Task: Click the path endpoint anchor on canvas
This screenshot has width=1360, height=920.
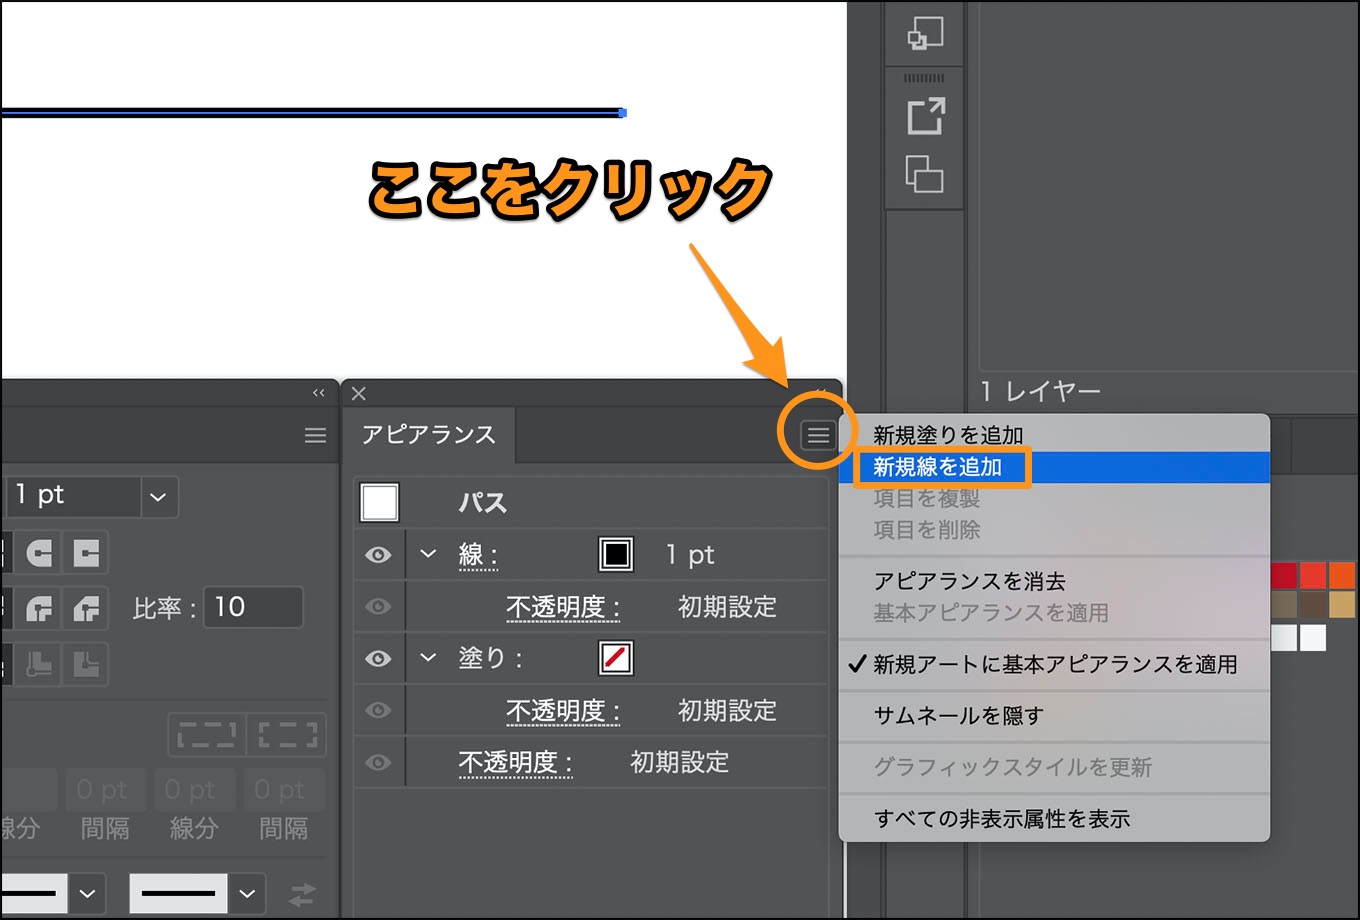Action: point(622,113)
